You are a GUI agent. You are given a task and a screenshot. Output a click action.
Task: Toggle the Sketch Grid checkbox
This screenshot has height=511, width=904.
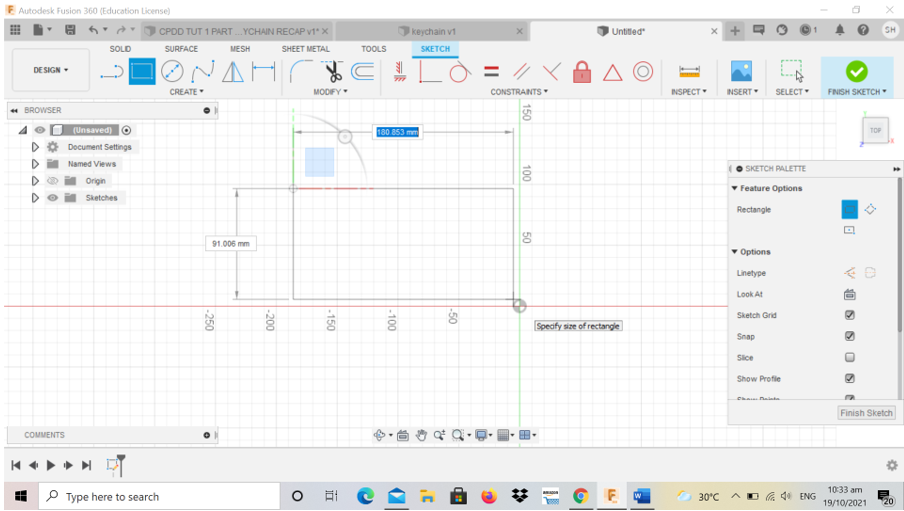pyautogui.click(x=849, y=315)
